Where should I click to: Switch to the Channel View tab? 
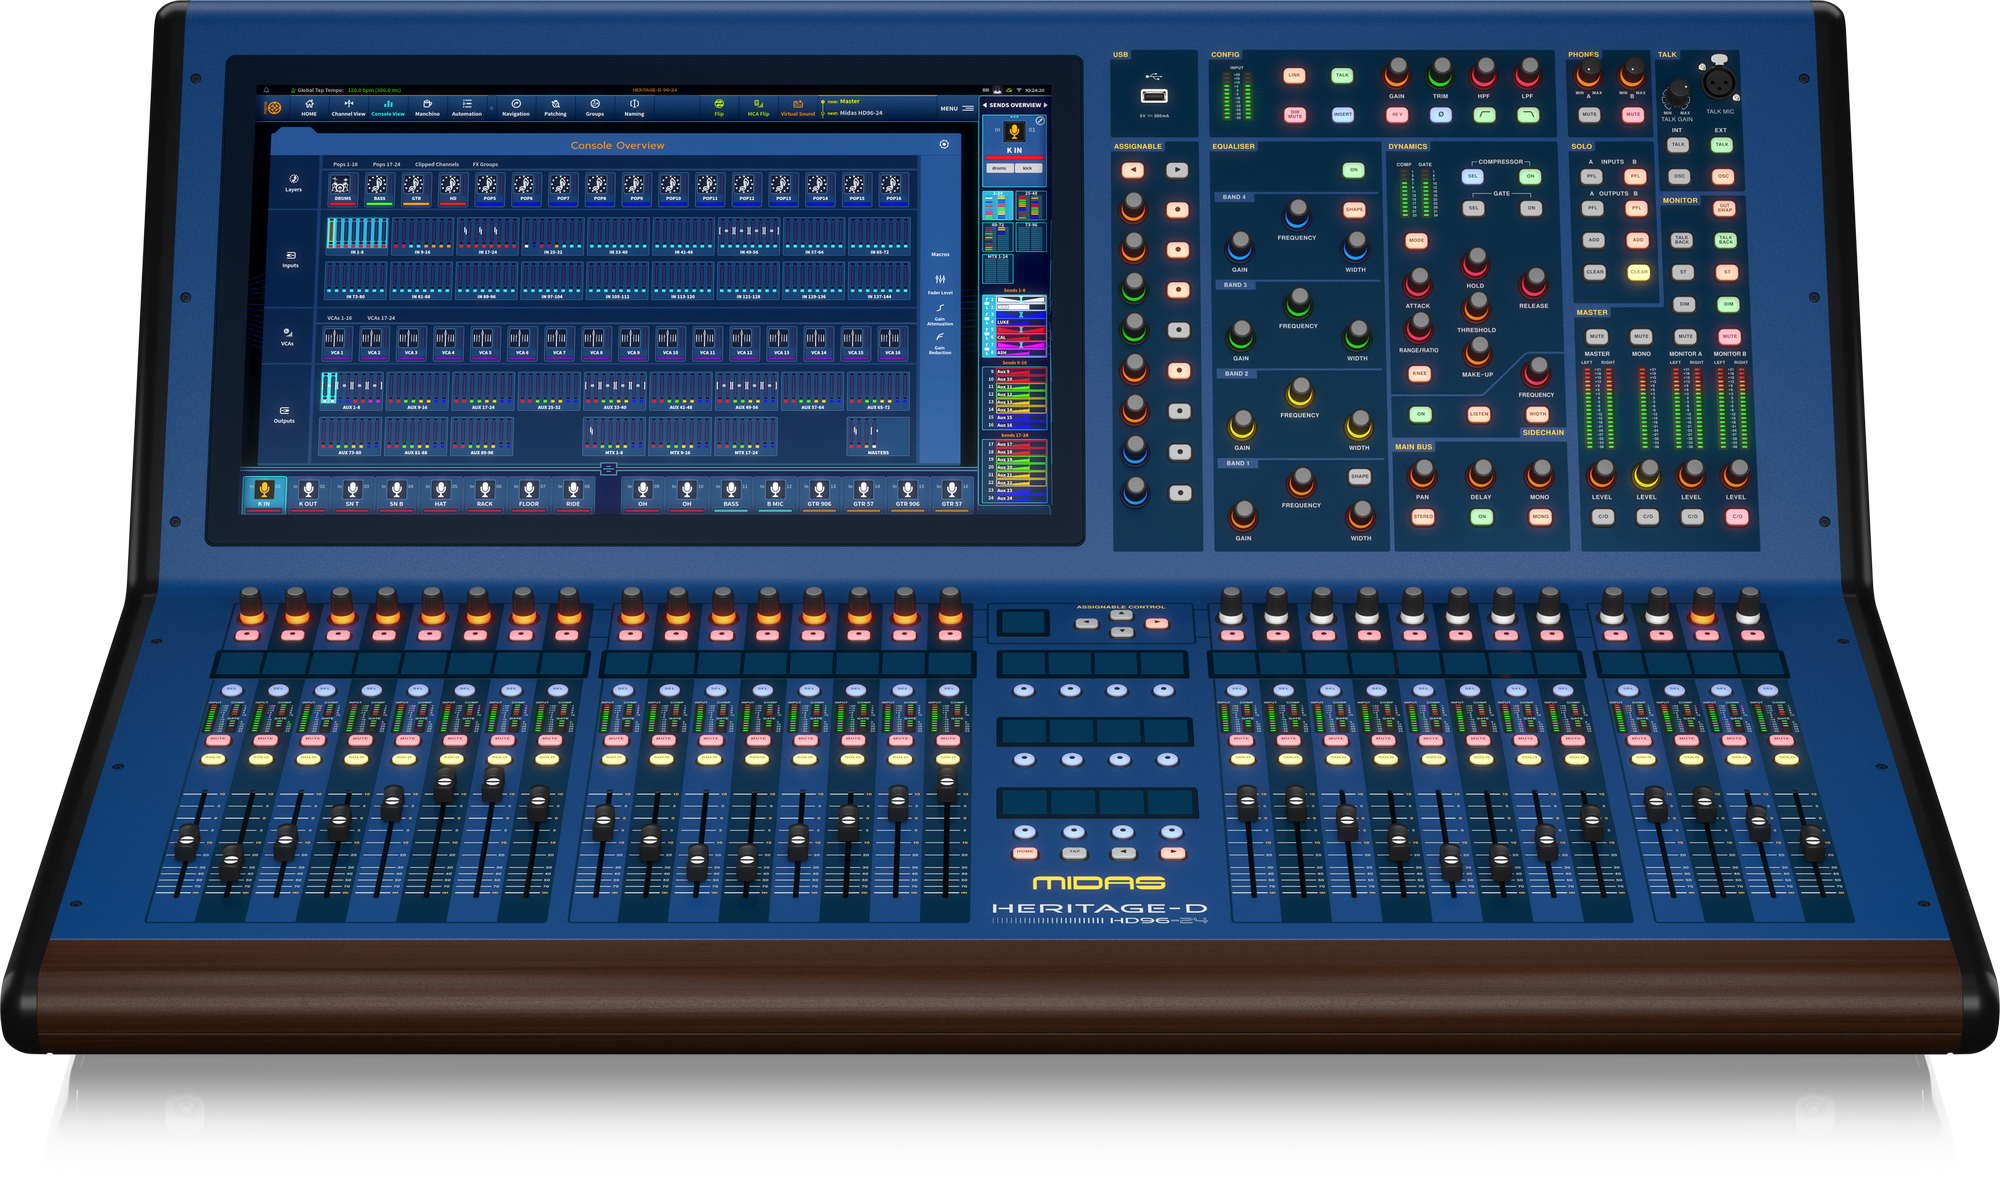click(x=348, y=106)
